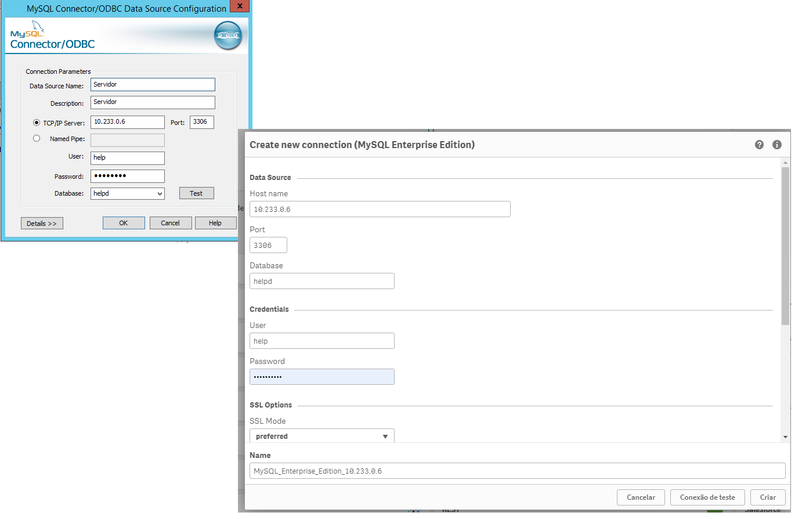The width and height of the screenshot is (802, 519).
Task: Click the Password field in ODBC dialog
Action: click(127, 176)
